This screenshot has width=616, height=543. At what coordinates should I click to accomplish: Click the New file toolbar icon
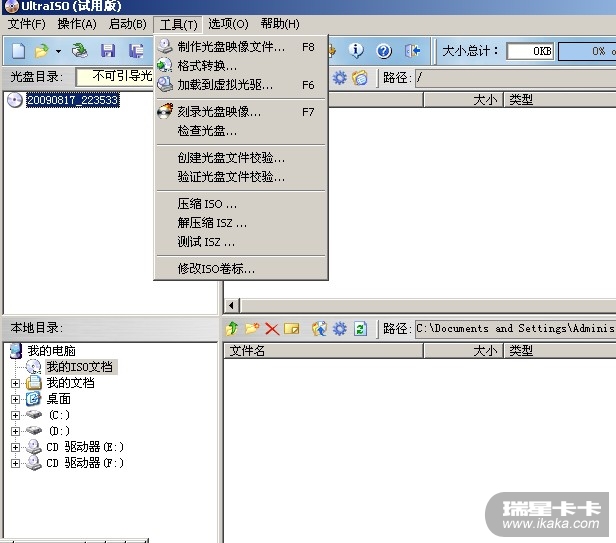(x=19, y=51)
